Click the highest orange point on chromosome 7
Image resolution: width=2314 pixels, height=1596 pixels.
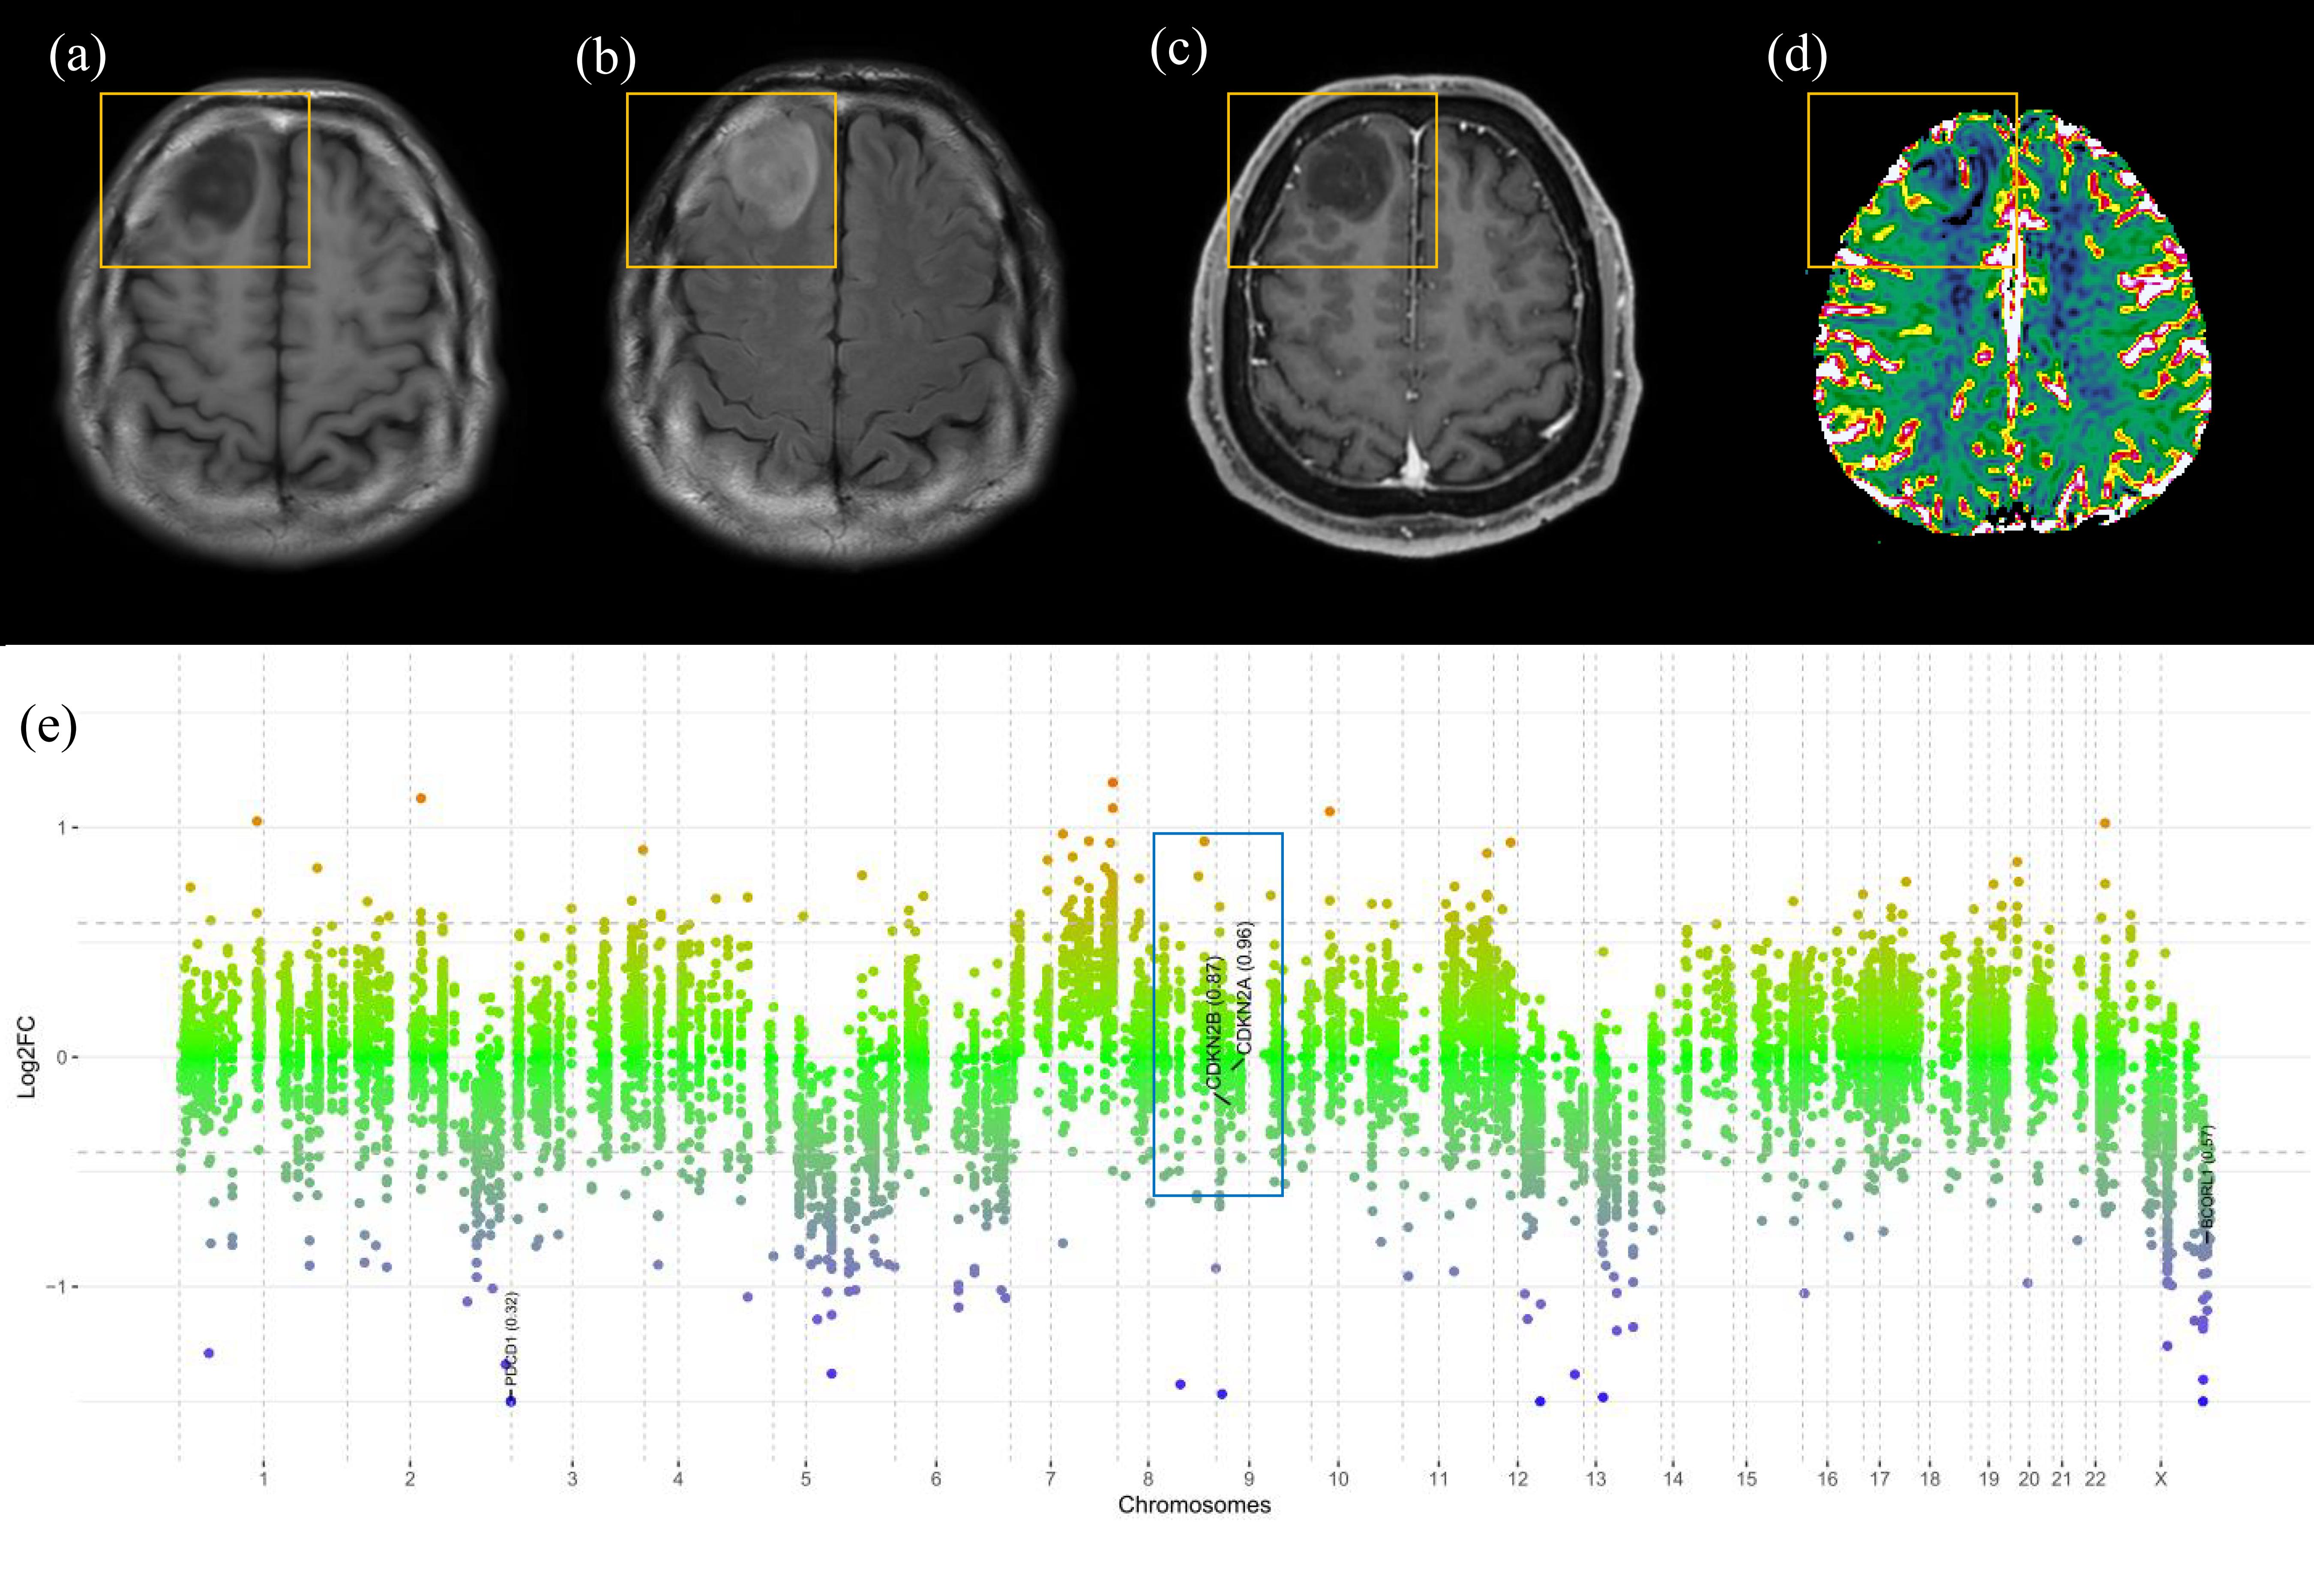point(1112,783)
